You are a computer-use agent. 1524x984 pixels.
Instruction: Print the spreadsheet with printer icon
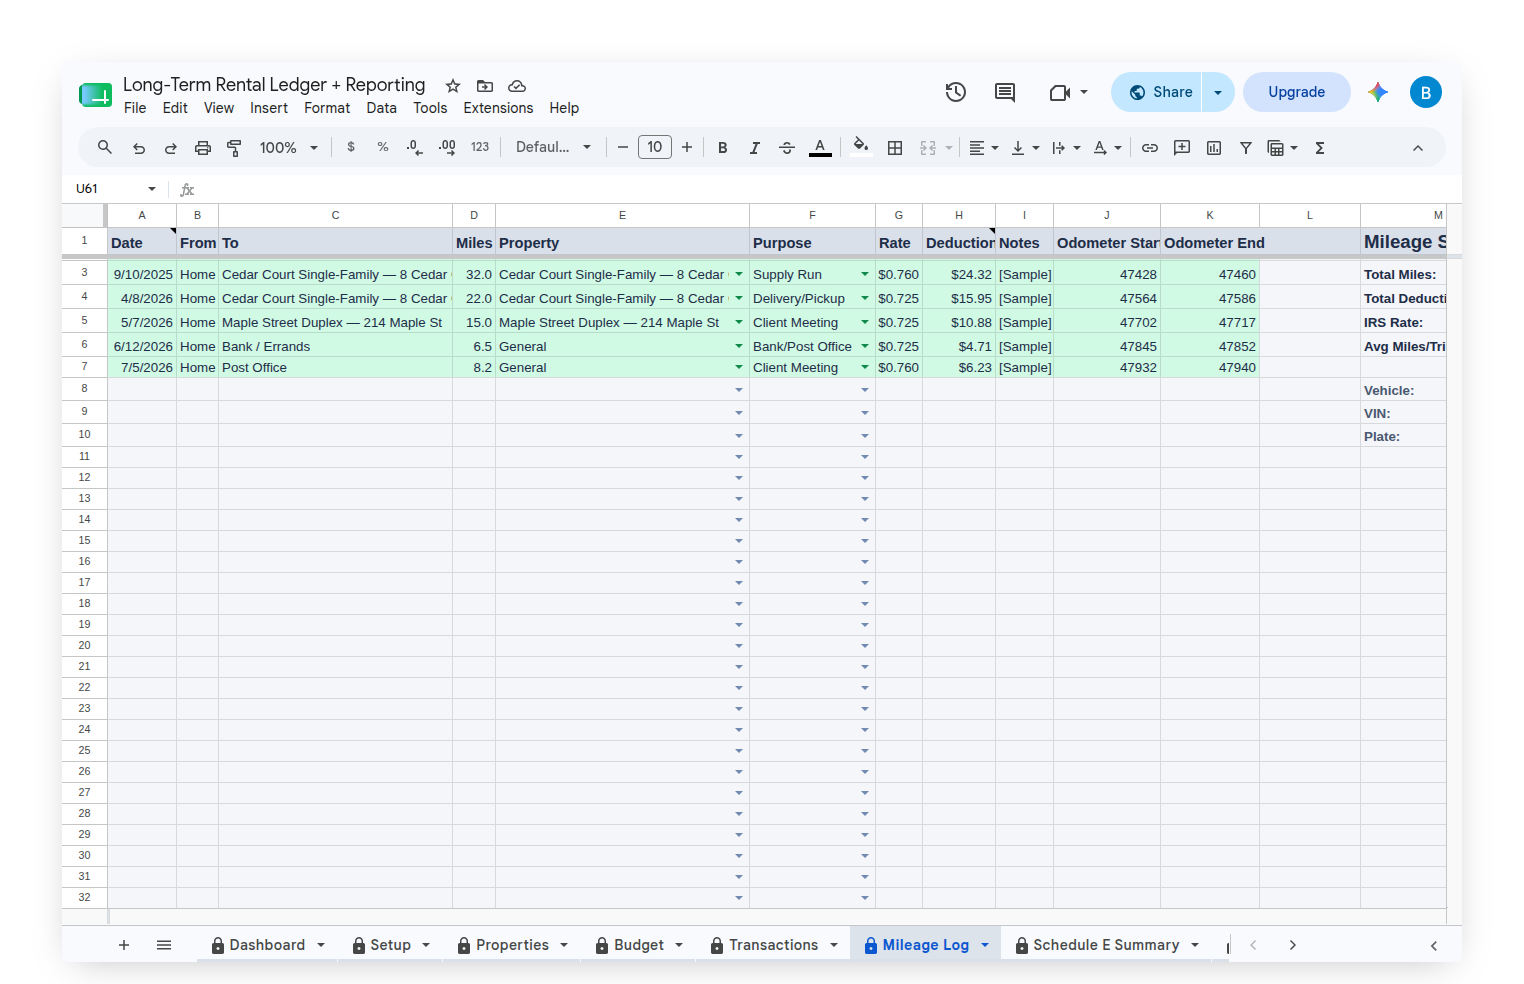203,148
